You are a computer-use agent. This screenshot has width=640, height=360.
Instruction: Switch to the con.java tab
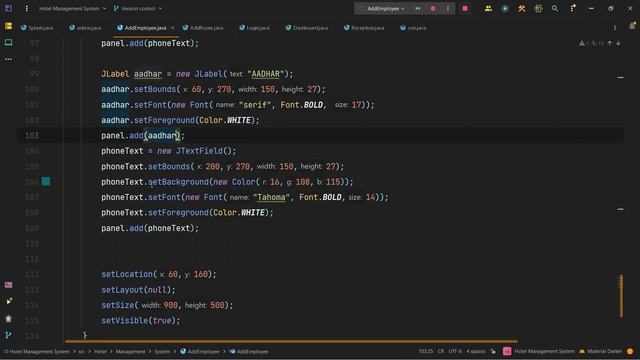[413, 28]
